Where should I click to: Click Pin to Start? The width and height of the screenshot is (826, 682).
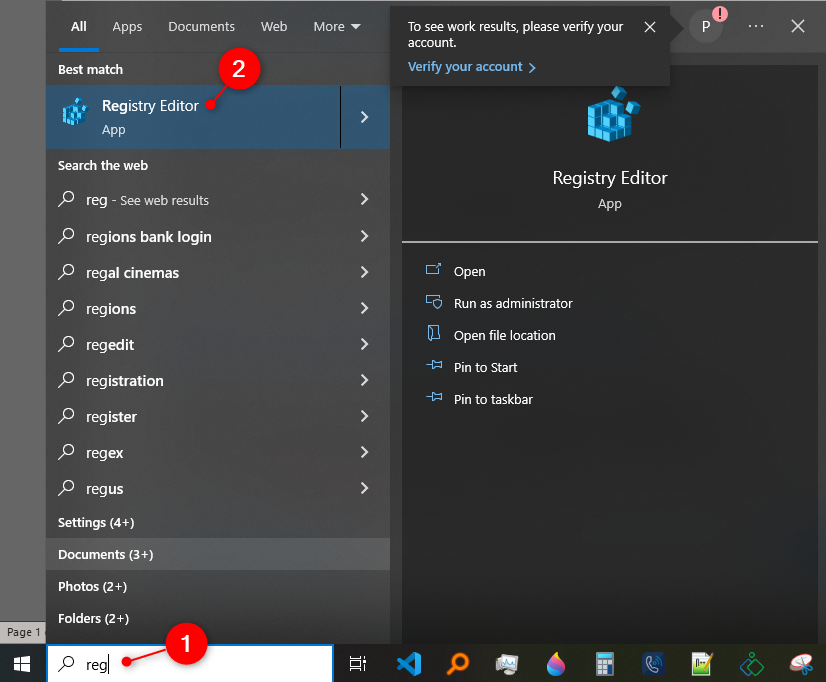pyautogui.click(x=485, y=368)
